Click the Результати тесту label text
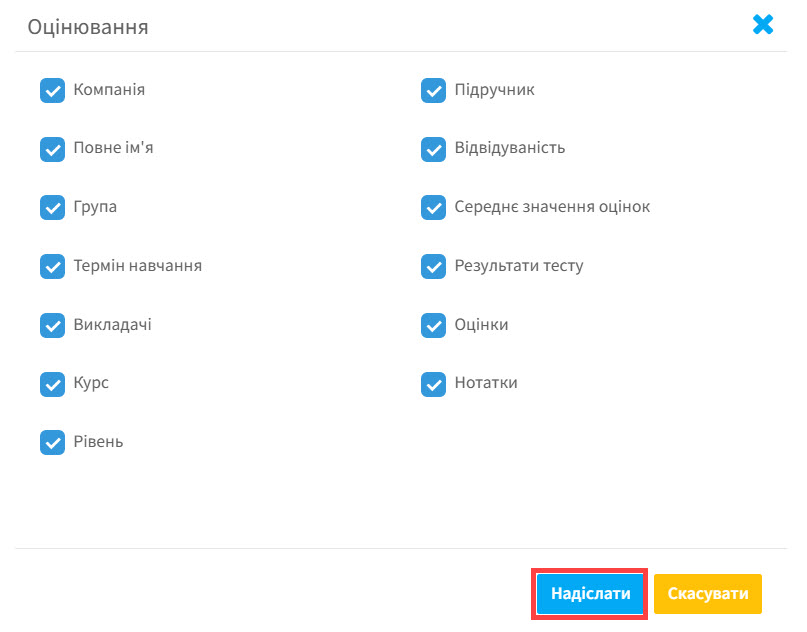Viewport: 807px width, 632px height. click(518, 266)
